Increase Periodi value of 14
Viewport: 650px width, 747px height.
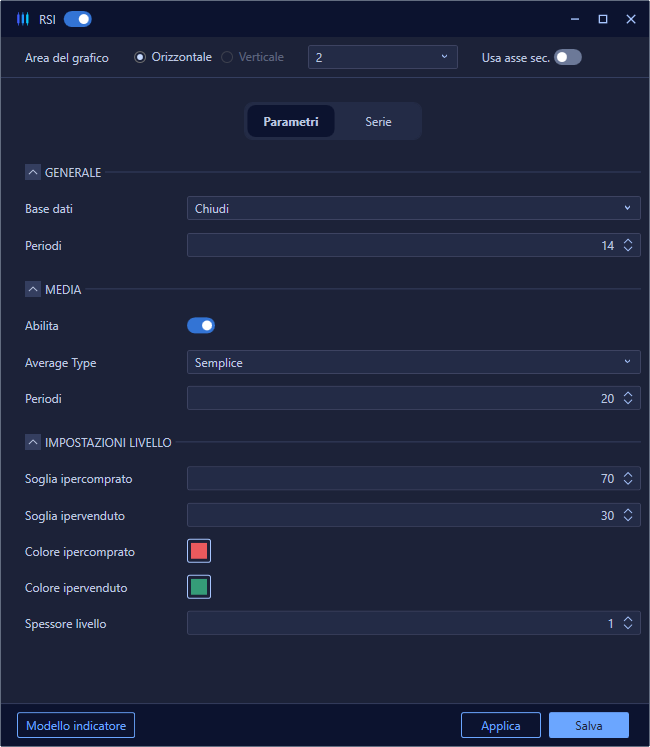point(628,242)
